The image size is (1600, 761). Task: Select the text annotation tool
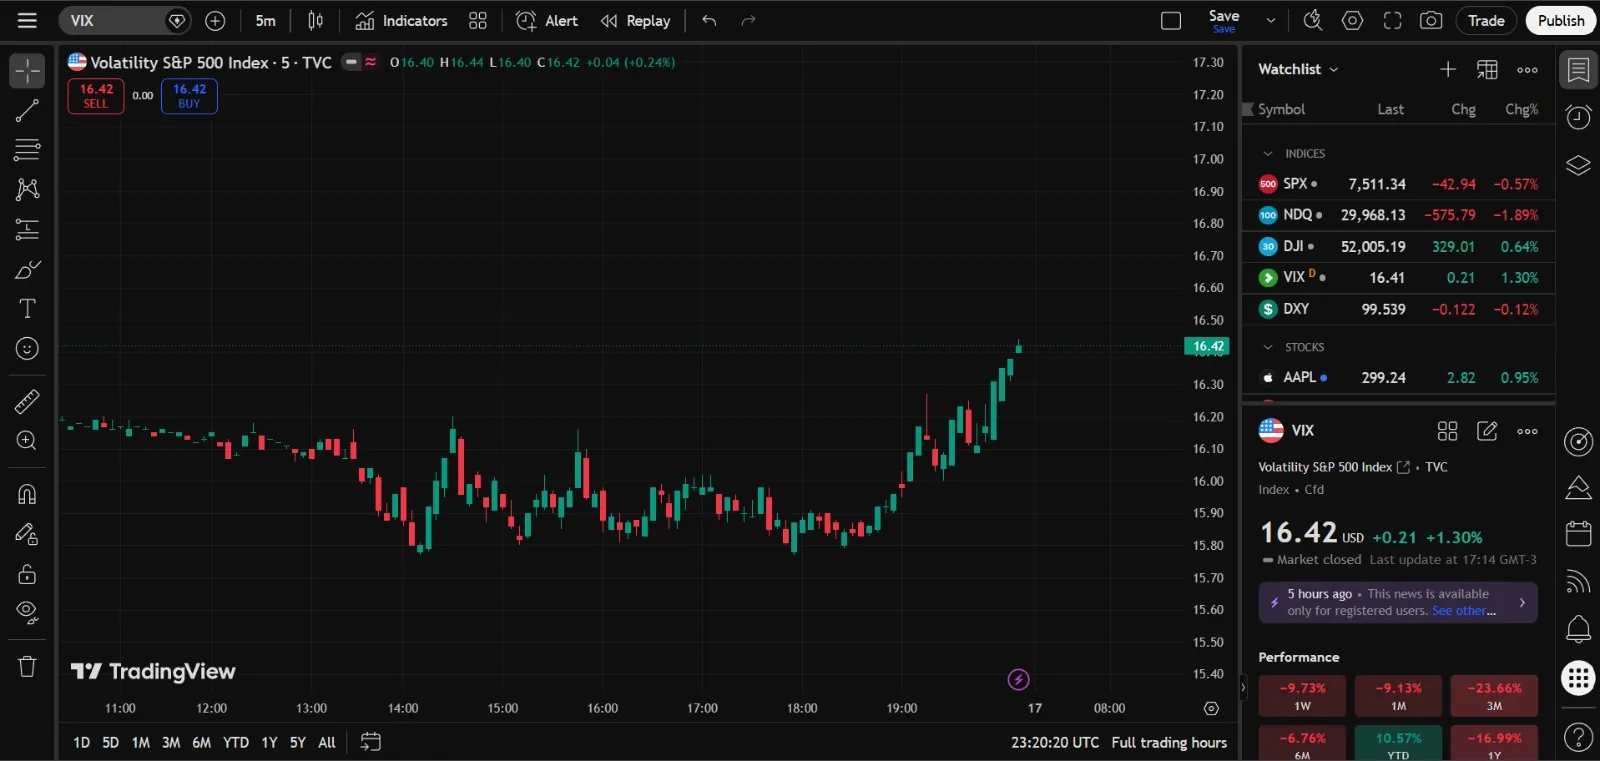tap(27, 308)
